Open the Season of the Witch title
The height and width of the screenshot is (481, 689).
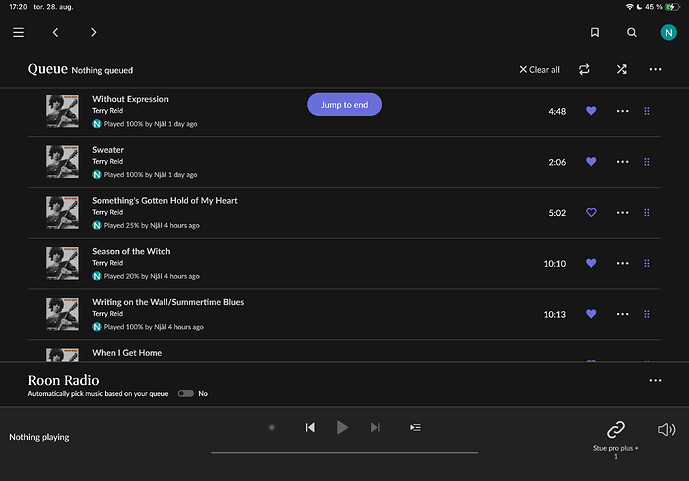pos(131,251)
